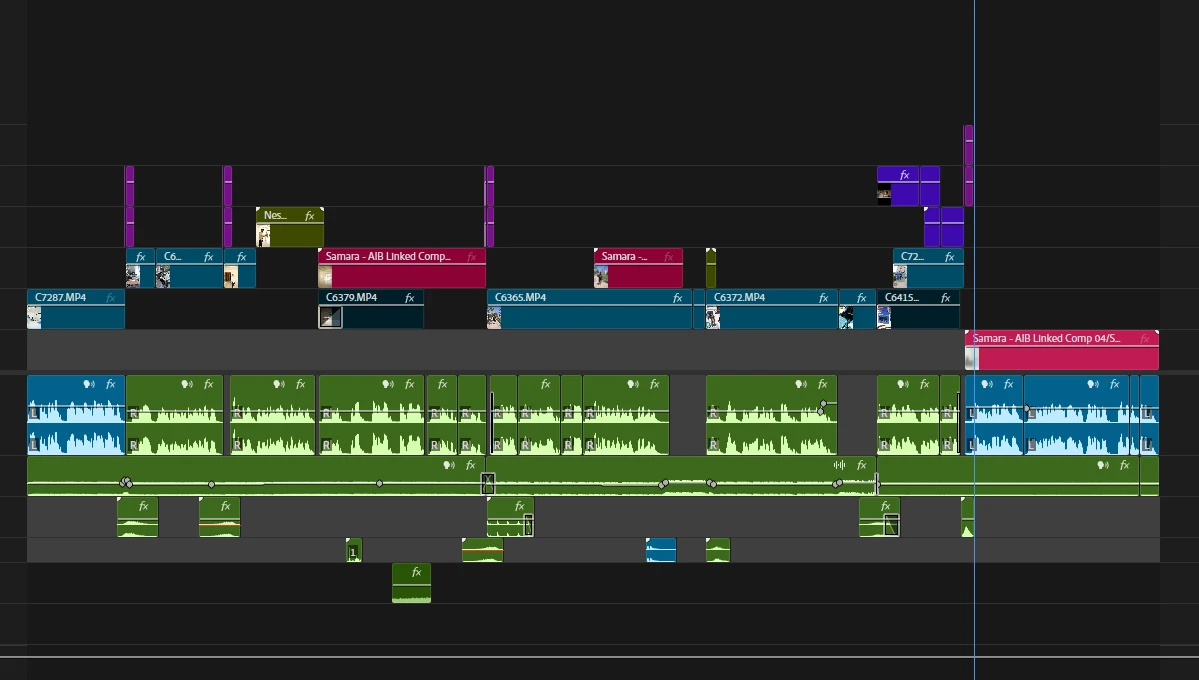Screen dimensions: 1199x680
Task: Click the thumbnail on the Nes... clip
Action: click(263, 236)
